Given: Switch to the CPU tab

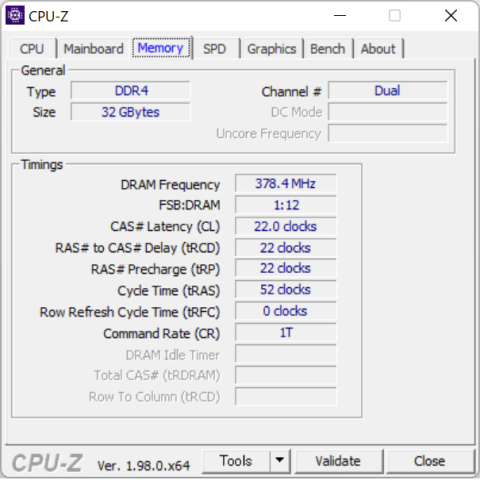Looking at the screenshot, I should point(32,49).
